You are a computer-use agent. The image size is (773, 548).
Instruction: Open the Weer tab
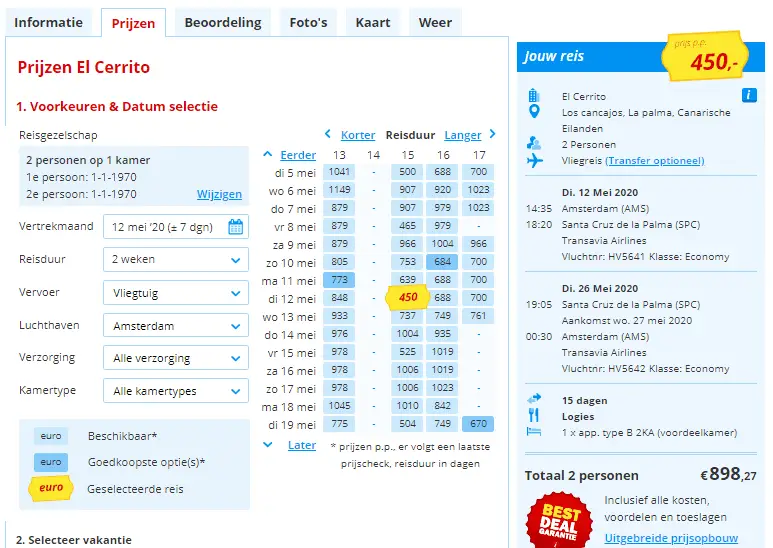[435, 23]
